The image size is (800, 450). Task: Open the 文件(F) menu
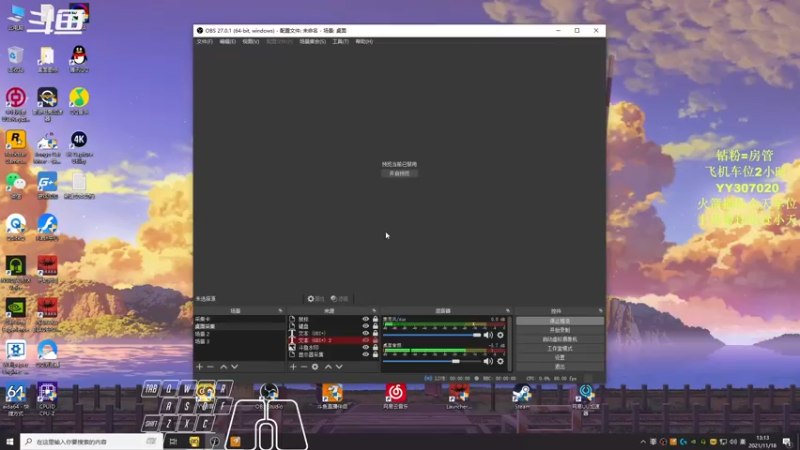coord(205,41)
